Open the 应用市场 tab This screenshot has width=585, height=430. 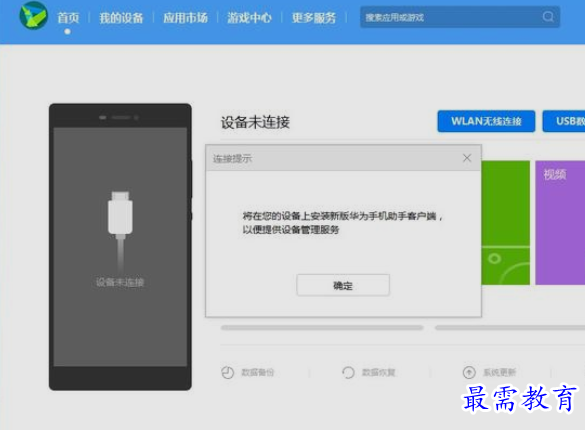(185, 18)
